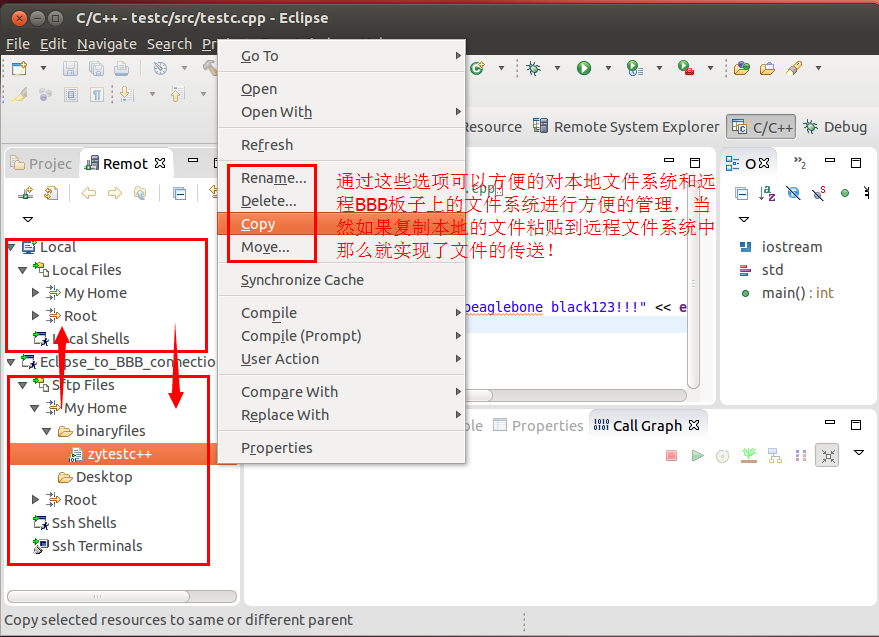Screen dimensions: 879x637
Task: Open the Run button dropdown arrow
Action: [x=608, y=68]
